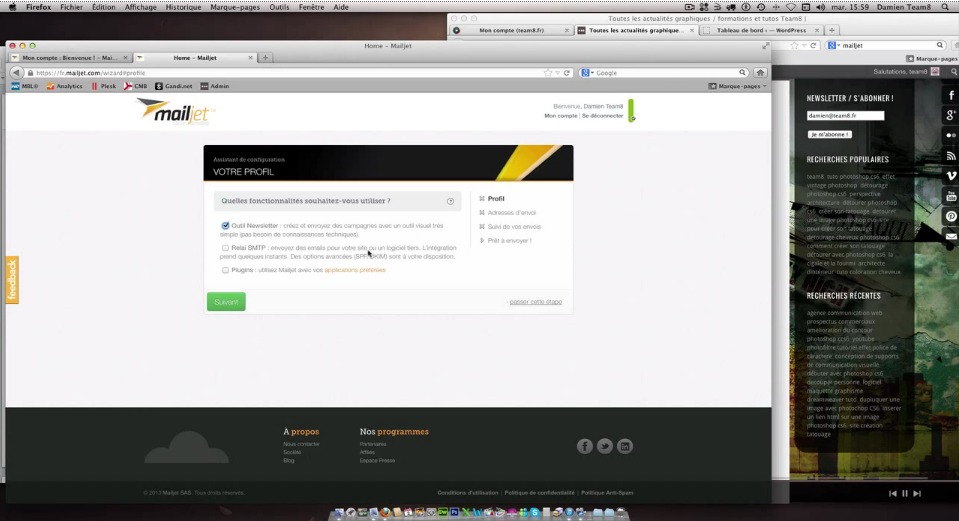Open search engine dropdown in Google box
Screen dimensions: 959x521
pyautogui.click(x=587, y=73)
